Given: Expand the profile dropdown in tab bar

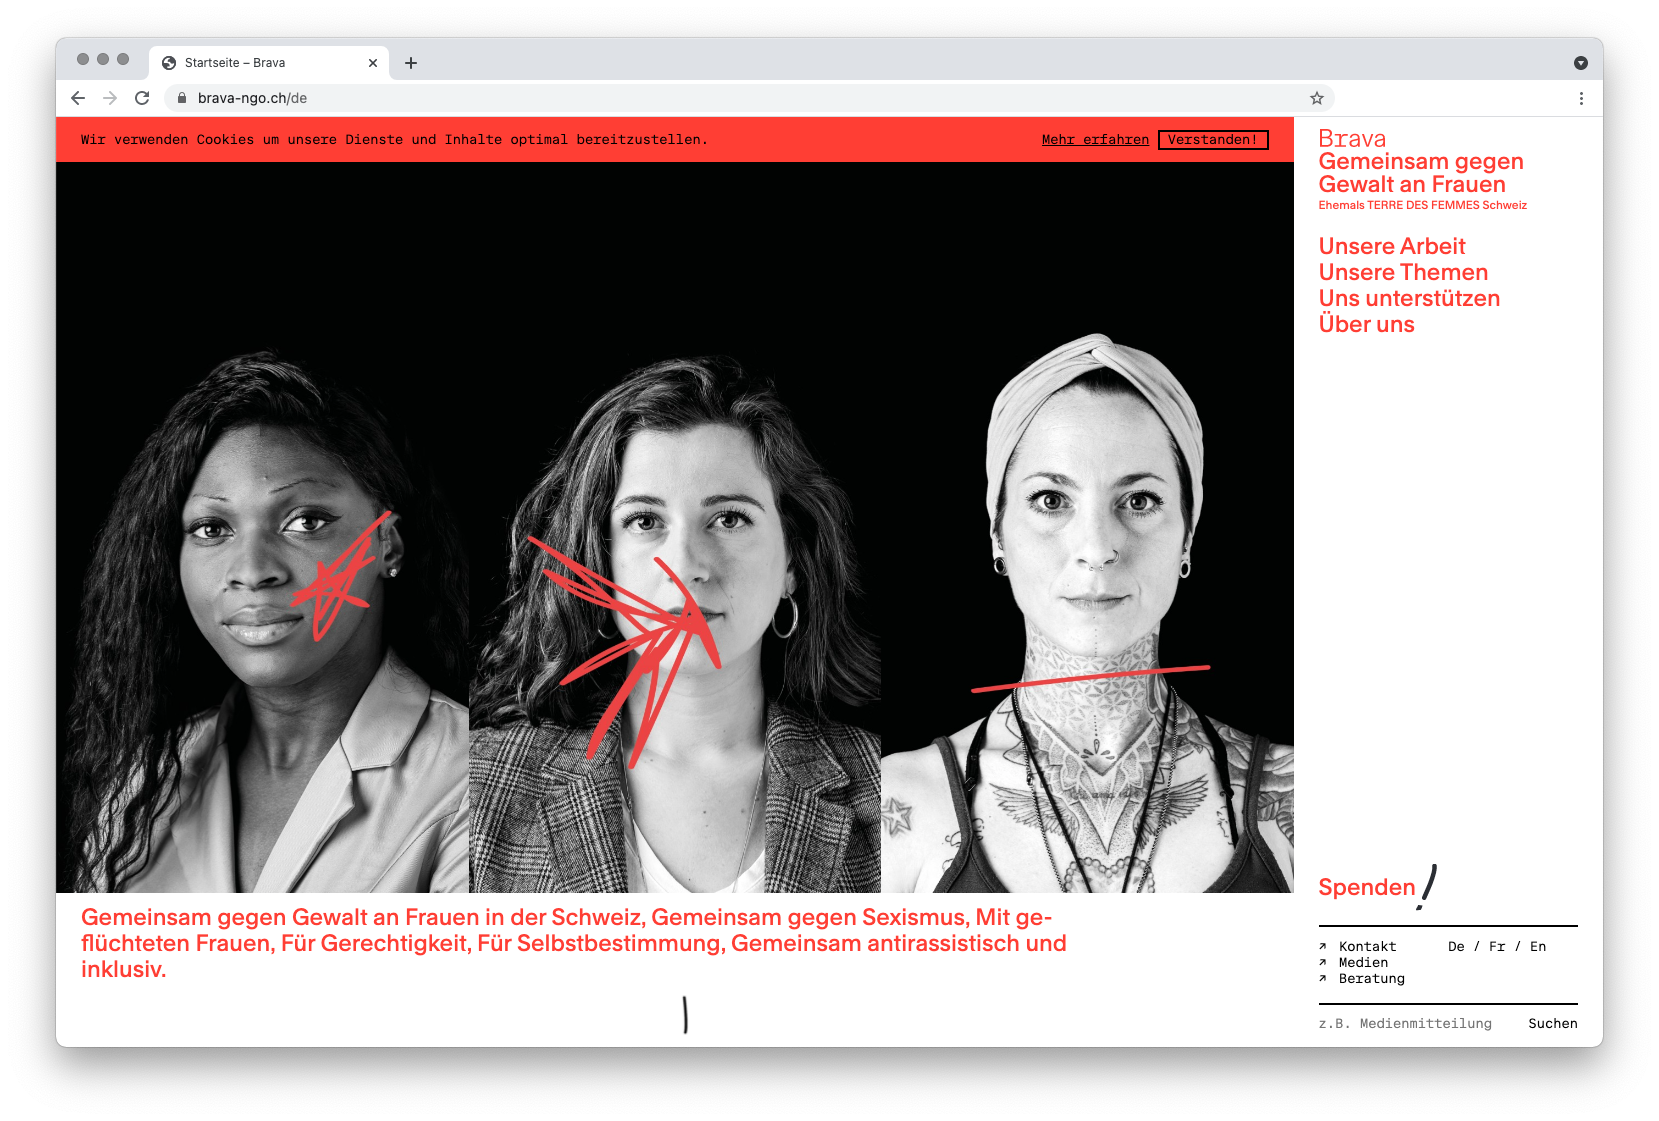Looking at the screenshot, I should [1580, 63].
